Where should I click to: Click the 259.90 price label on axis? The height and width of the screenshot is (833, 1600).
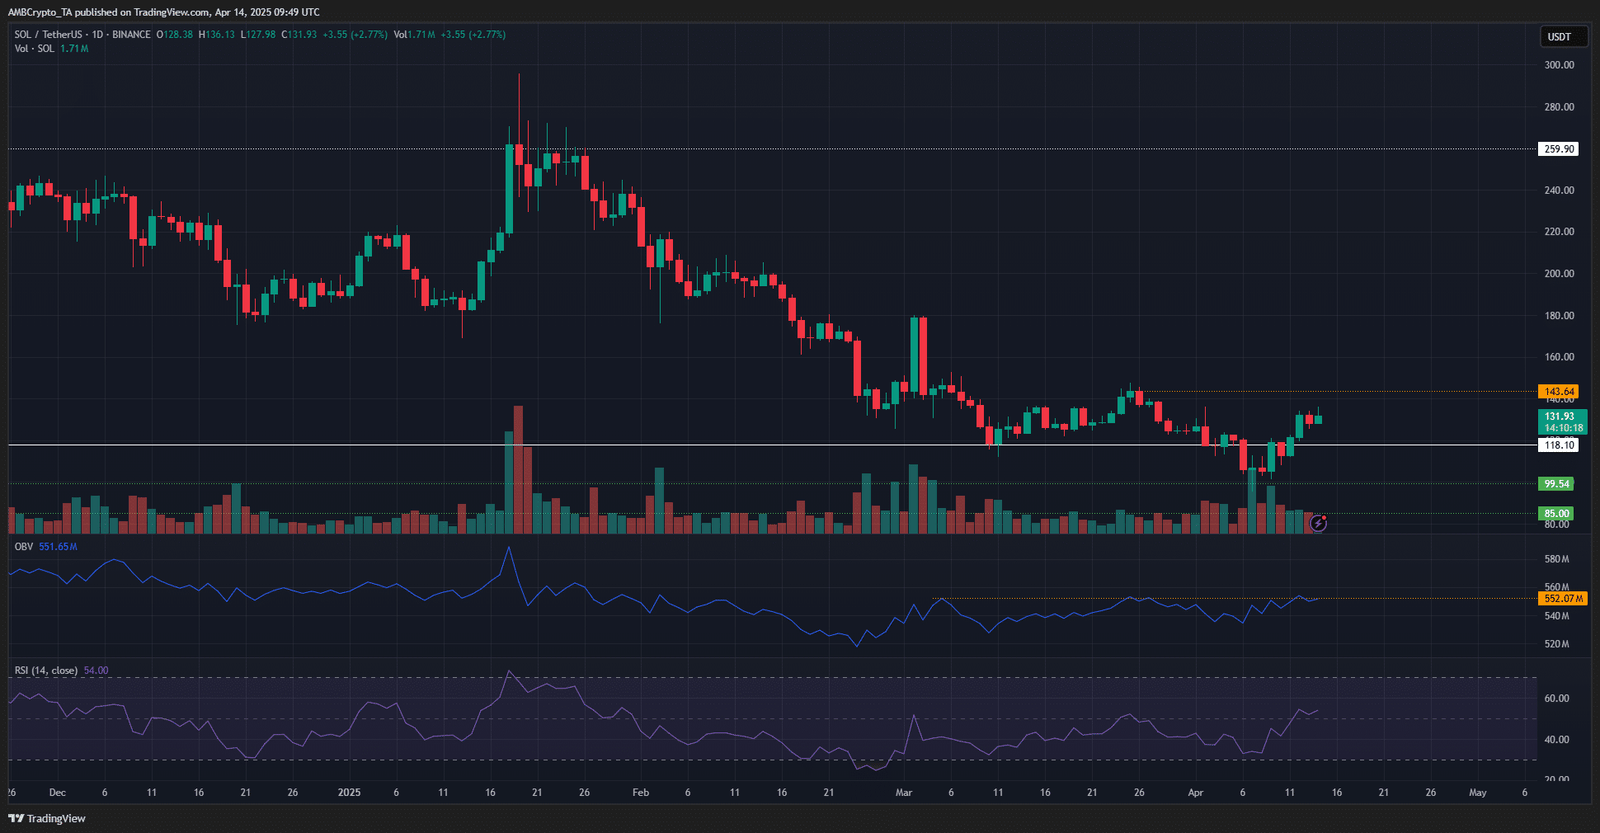click(1558, 149)
